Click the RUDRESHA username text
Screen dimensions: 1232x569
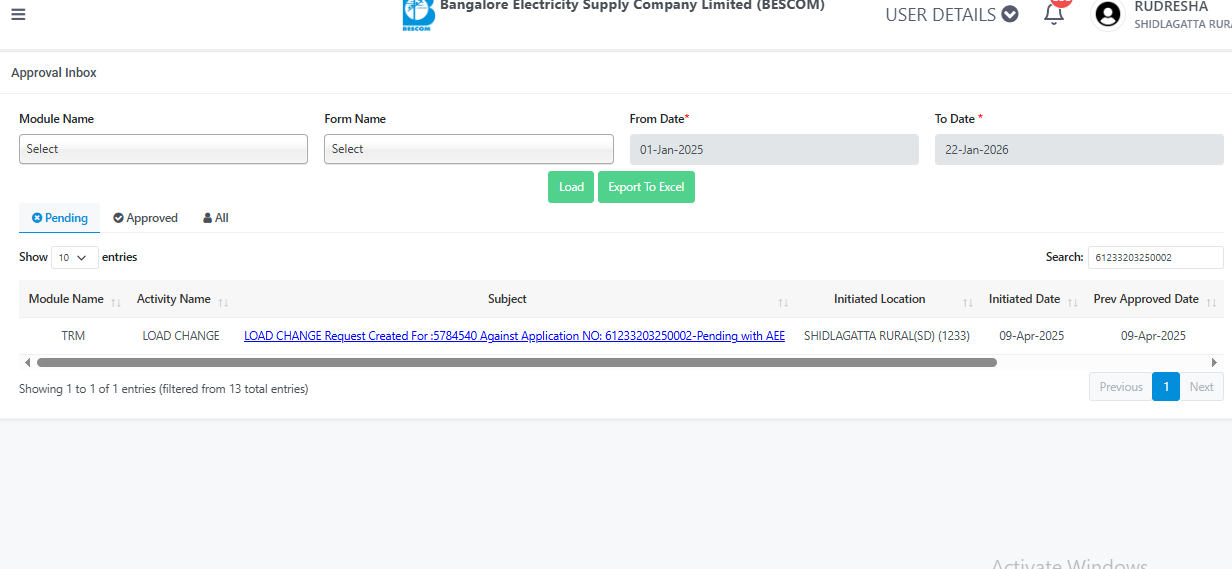click(1171, 6)
